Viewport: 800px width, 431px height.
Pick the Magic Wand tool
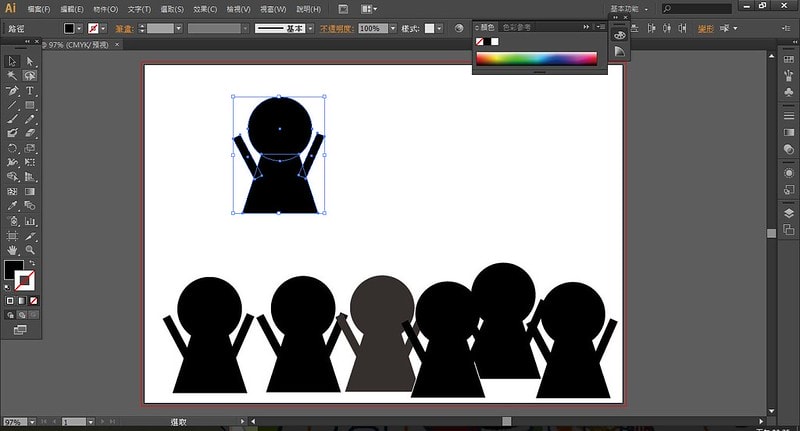tap(12, 75)
